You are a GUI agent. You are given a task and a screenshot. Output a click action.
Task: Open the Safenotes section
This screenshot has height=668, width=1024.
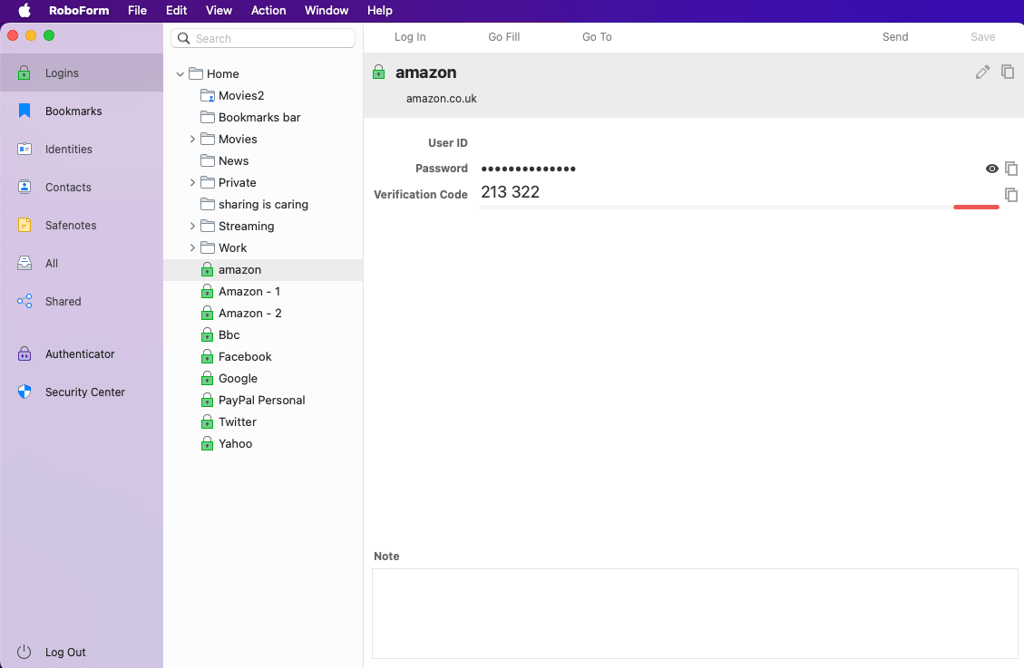[x=81, y=225]
